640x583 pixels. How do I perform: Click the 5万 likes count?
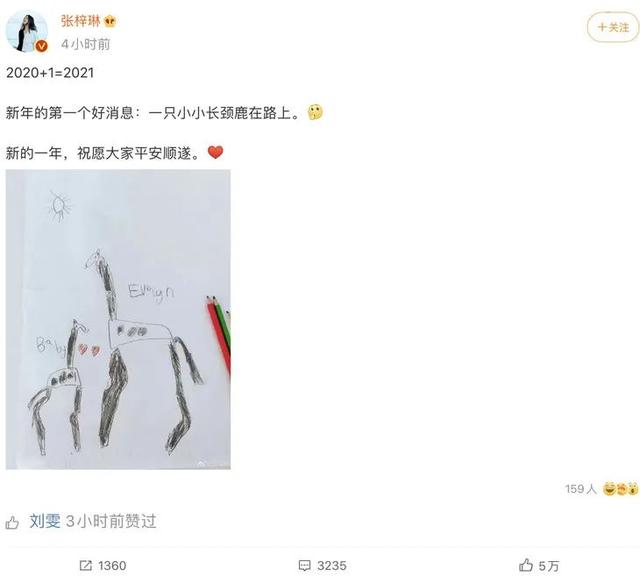pyautogui.click(x=549, y=566)
